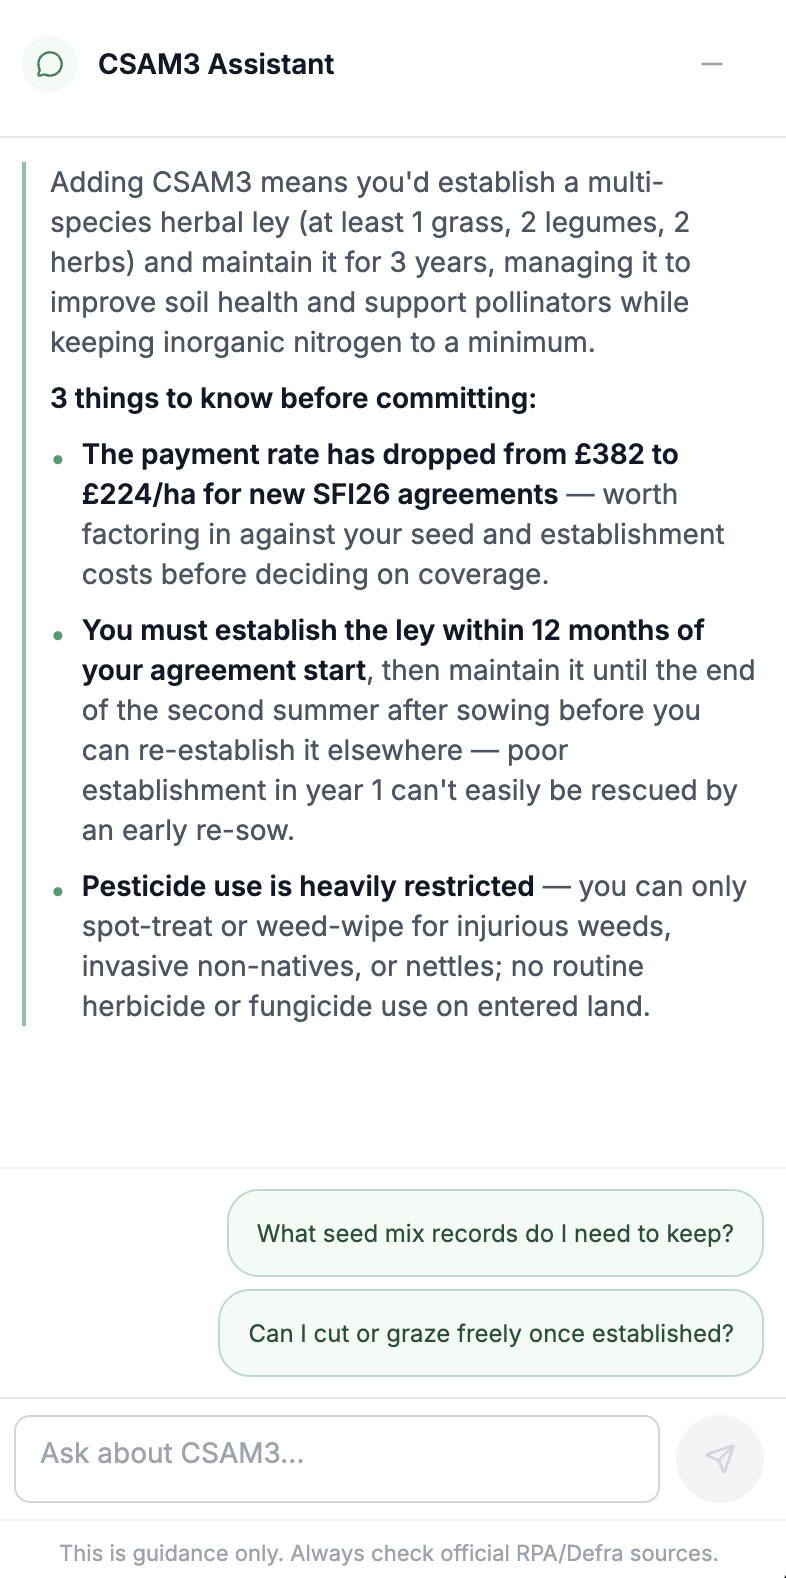This screenshot has width=786, height=1578.
Task: Choose the 'Can I cut or graze freely' suggestion
Action: 491,1333
